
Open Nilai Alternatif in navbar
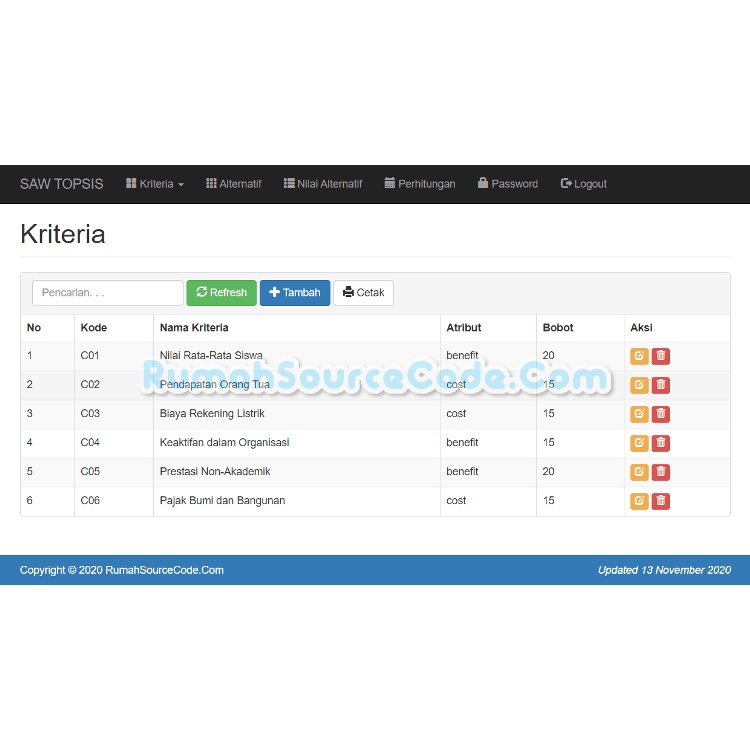click(x=323, y=184)
